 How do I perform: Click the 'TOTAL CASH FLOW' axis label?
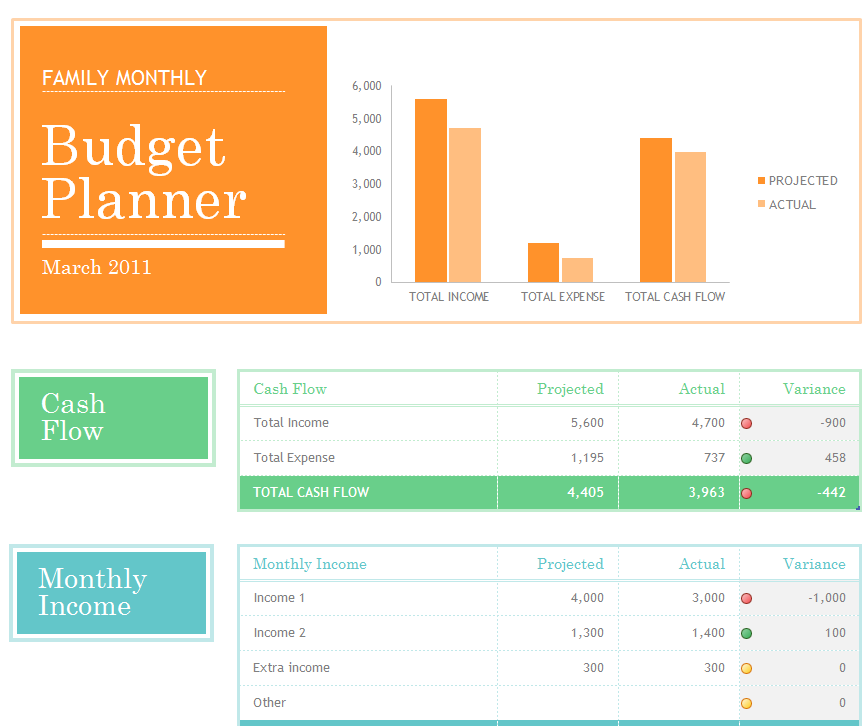[x=675, y=297]
